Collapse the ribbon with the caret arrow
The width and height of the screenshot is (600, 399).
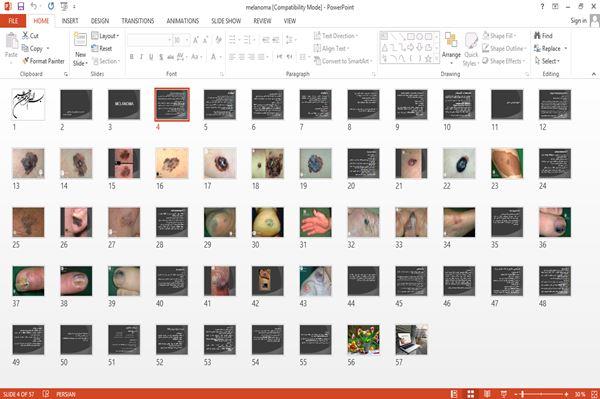(x=594, y=73)
